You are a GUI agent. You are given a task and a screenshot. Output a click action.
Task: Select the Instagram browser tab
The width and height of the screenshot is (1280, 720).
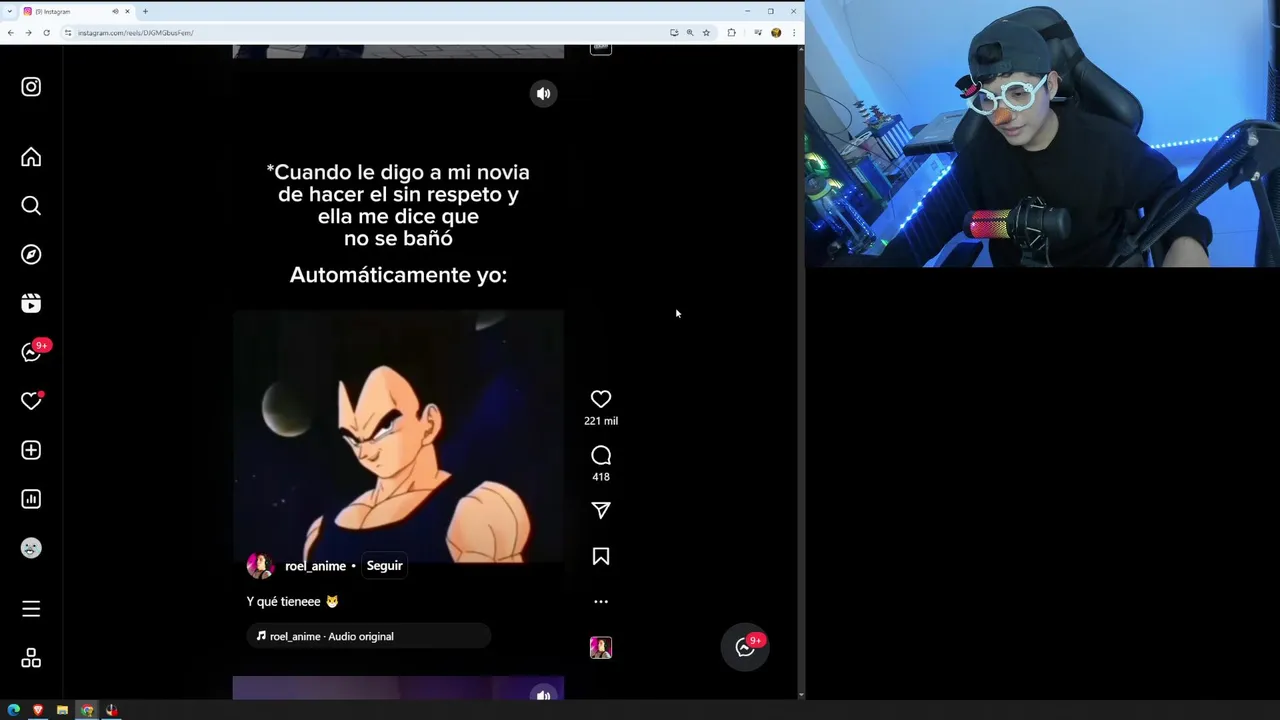(77, 11)
